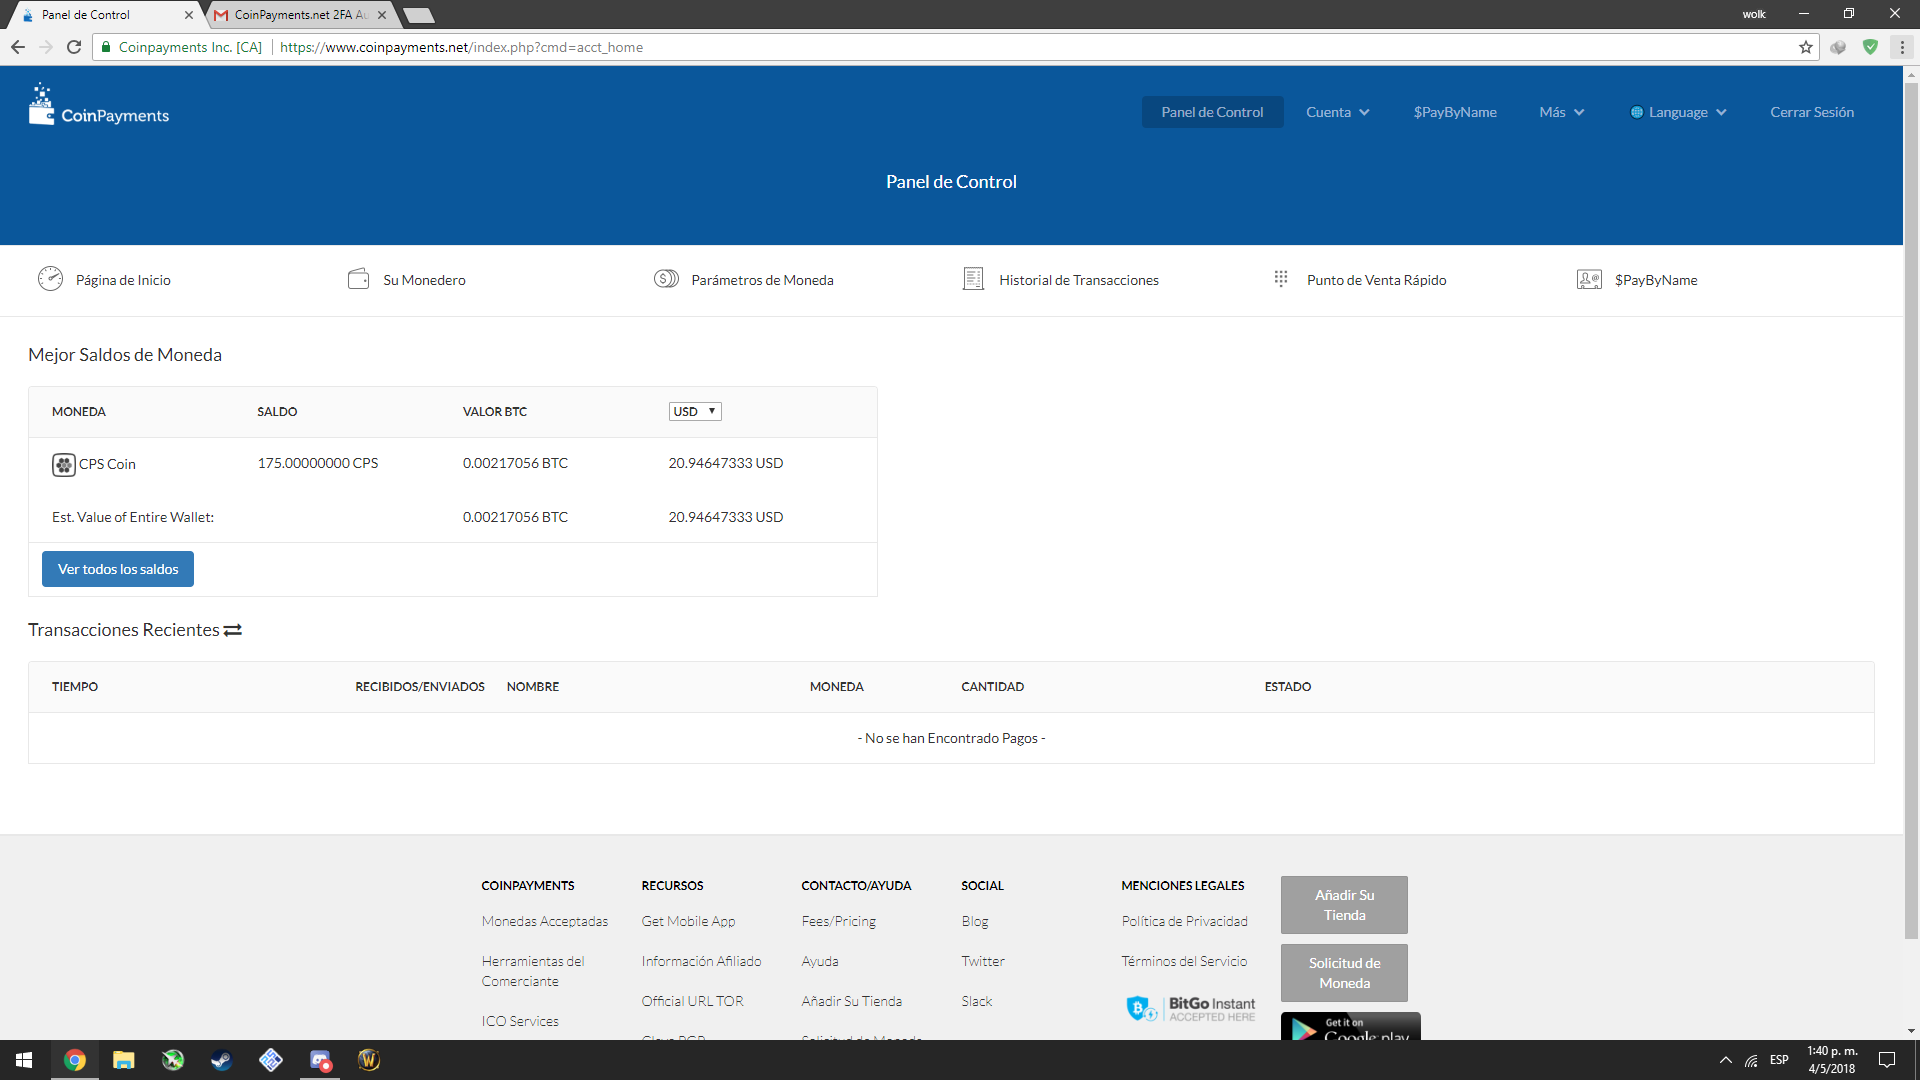Click the Historial de Transacciones document icon
The height and width of the screenshot is (1080, 1920).
973,279
